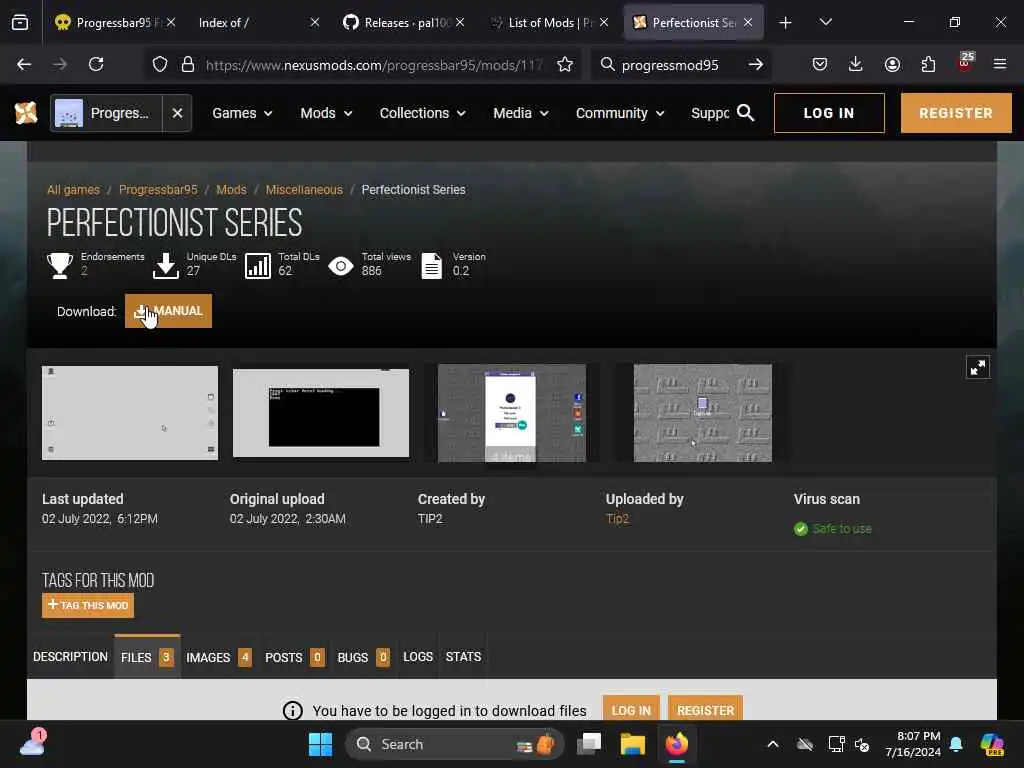Submit search with the arrow icon

coord(756,64)
